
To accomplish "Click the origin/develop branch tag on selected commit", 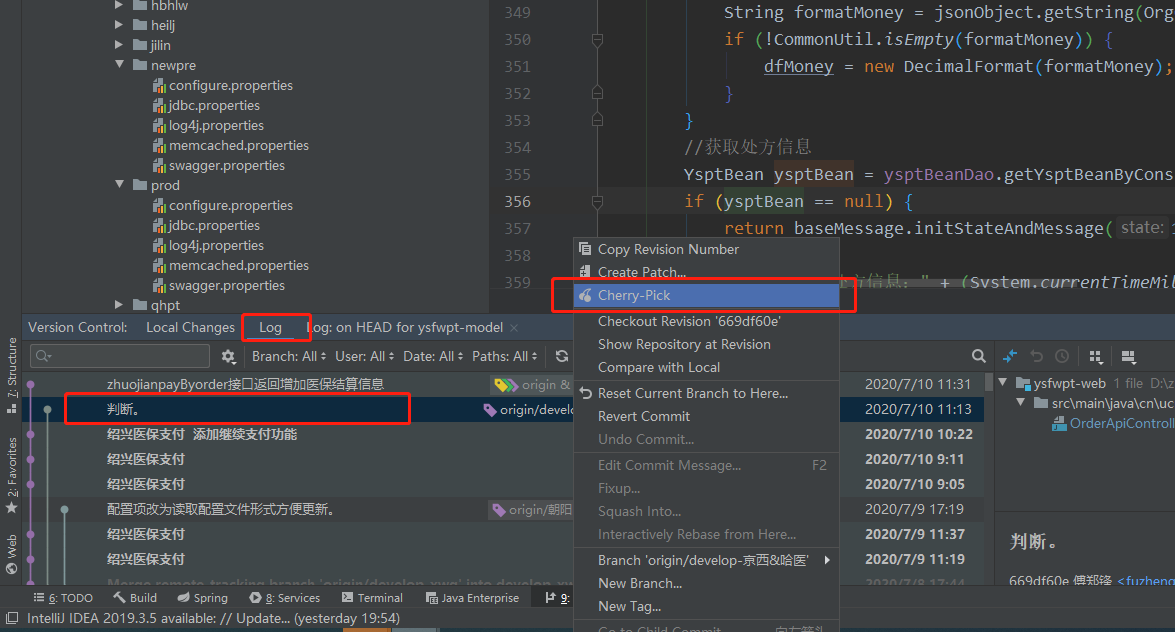I will point(528,409).
